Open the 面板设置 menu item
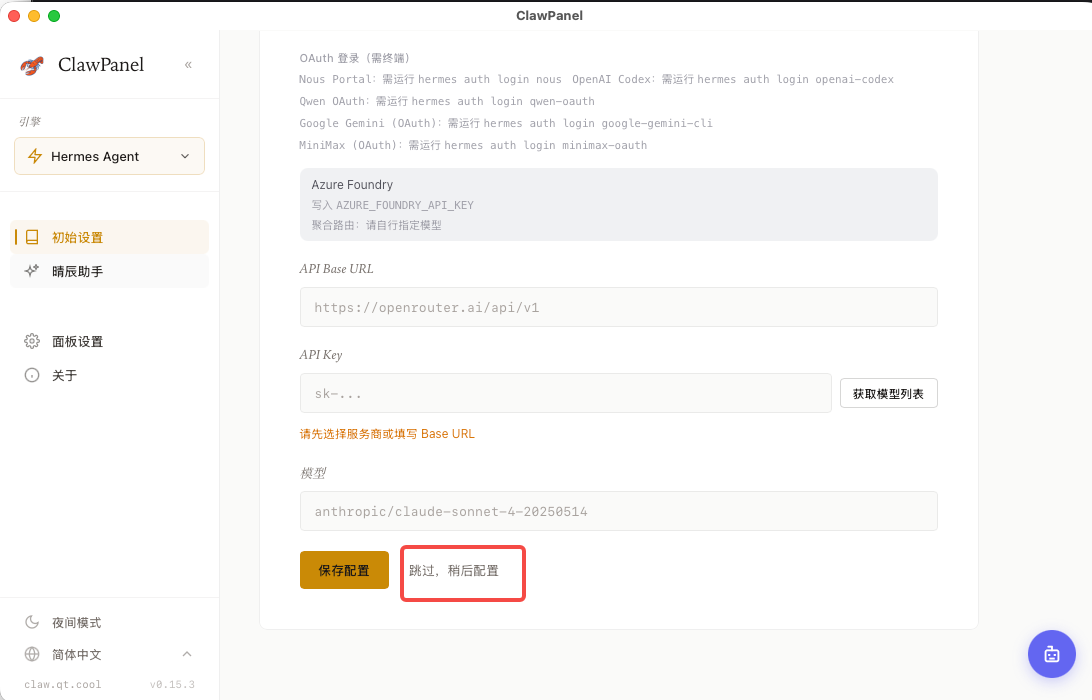Image resolution: width=1092 pixels, height=700 pixels. pos(109,341)
